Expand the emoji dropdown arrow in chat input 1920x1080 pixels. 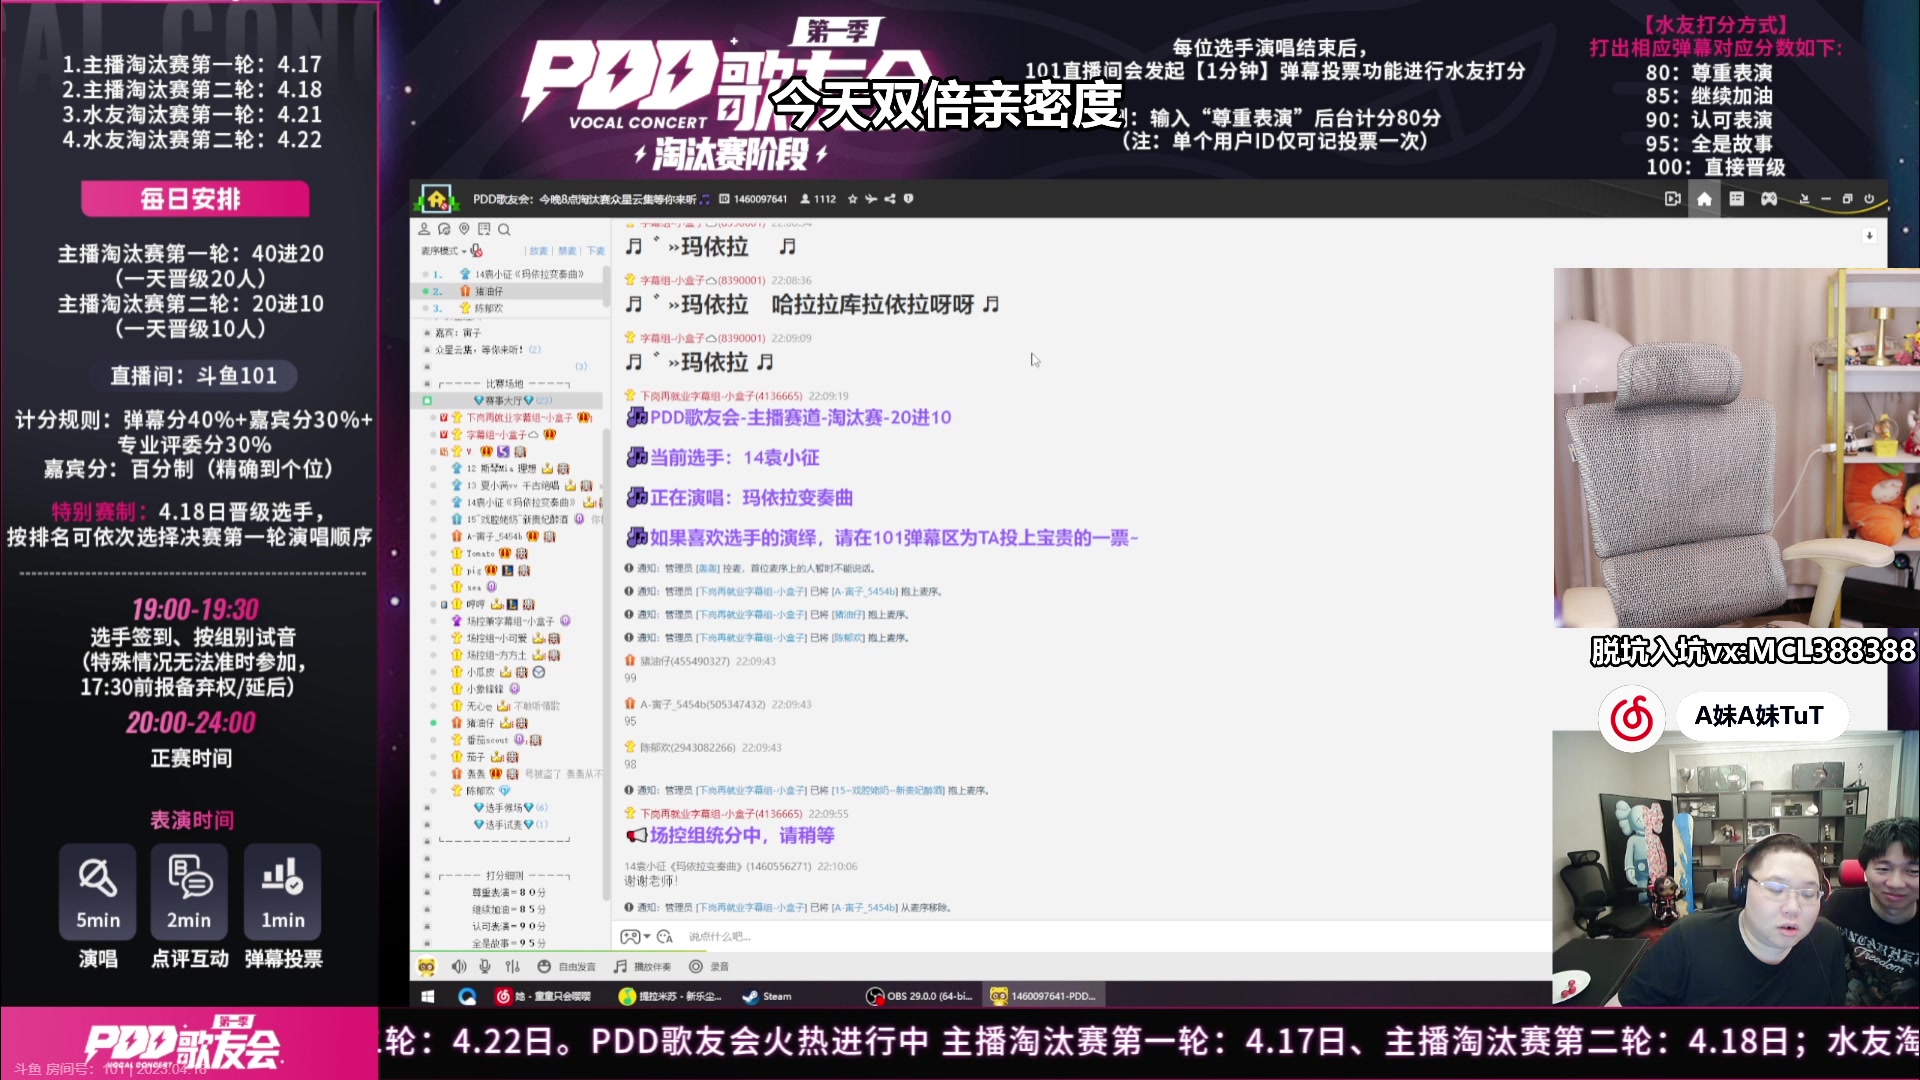pyautogui.click(x=647, y=937)
